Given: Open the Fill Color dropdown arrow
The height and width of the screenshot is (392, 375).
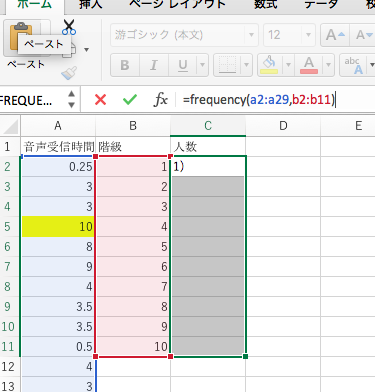Looking at the screenshot, I should 288,65.
